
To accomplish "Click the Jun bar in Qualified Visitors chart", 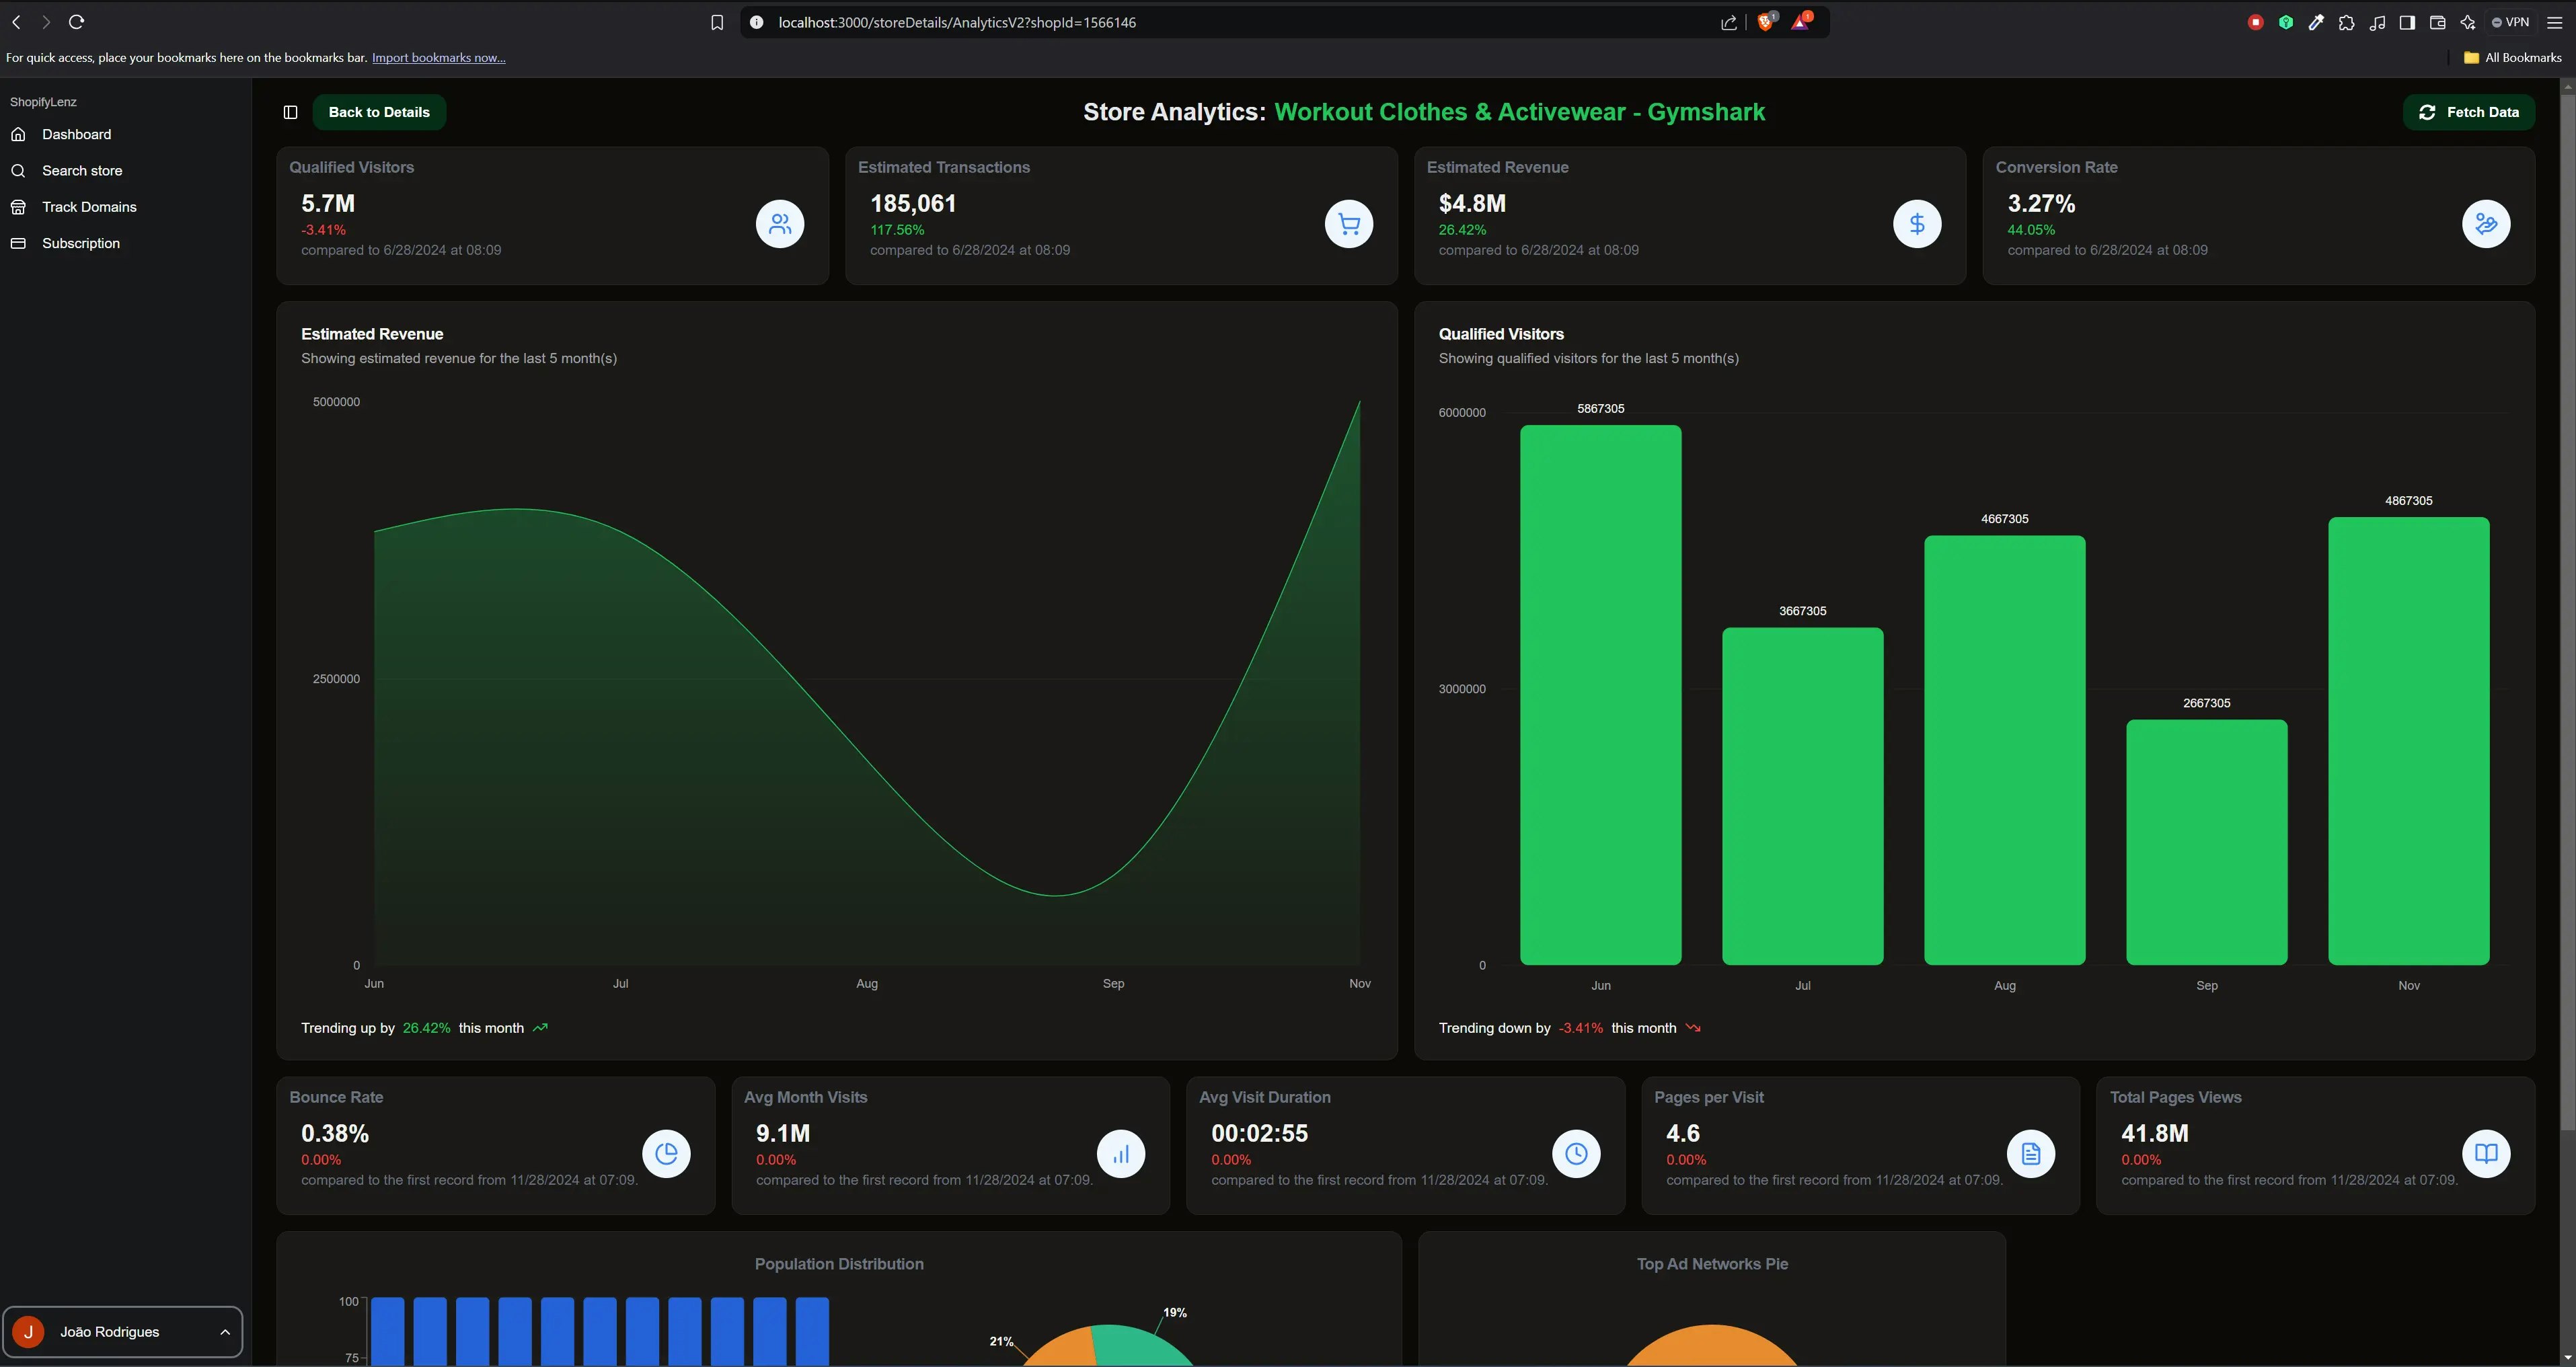I will 1600,695.
